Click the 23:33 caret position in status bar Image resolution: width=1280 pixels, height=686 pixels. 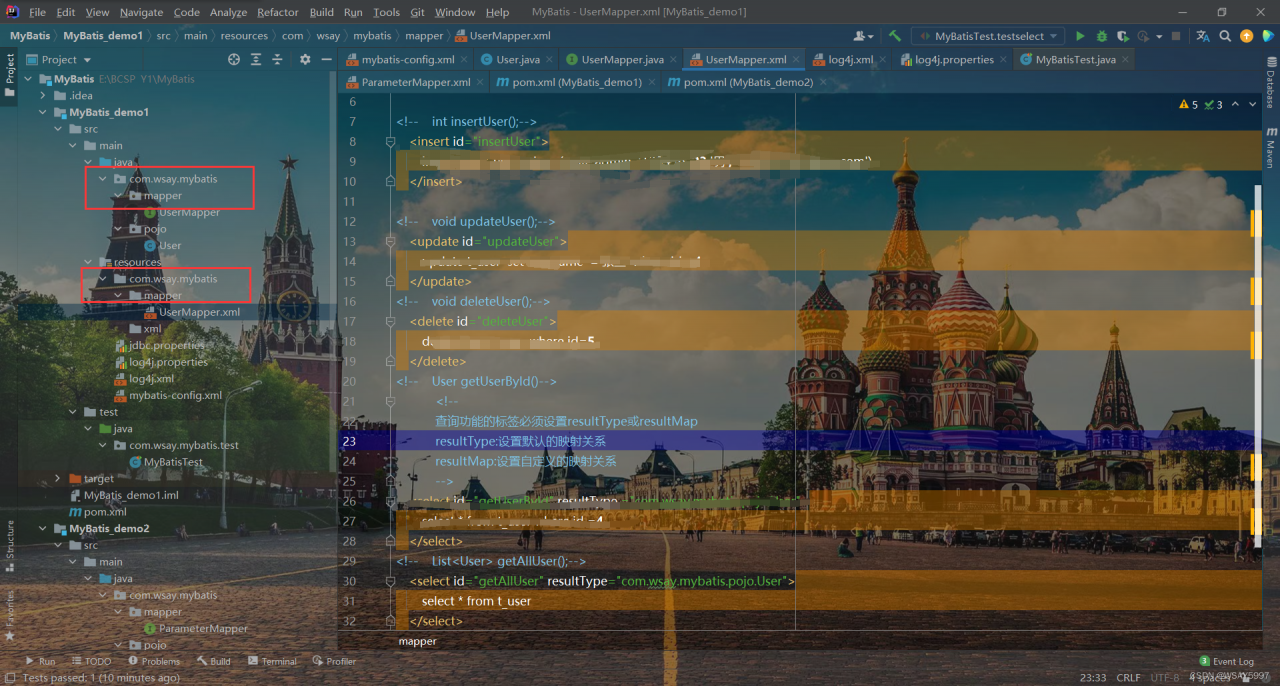coord(1093,677)
